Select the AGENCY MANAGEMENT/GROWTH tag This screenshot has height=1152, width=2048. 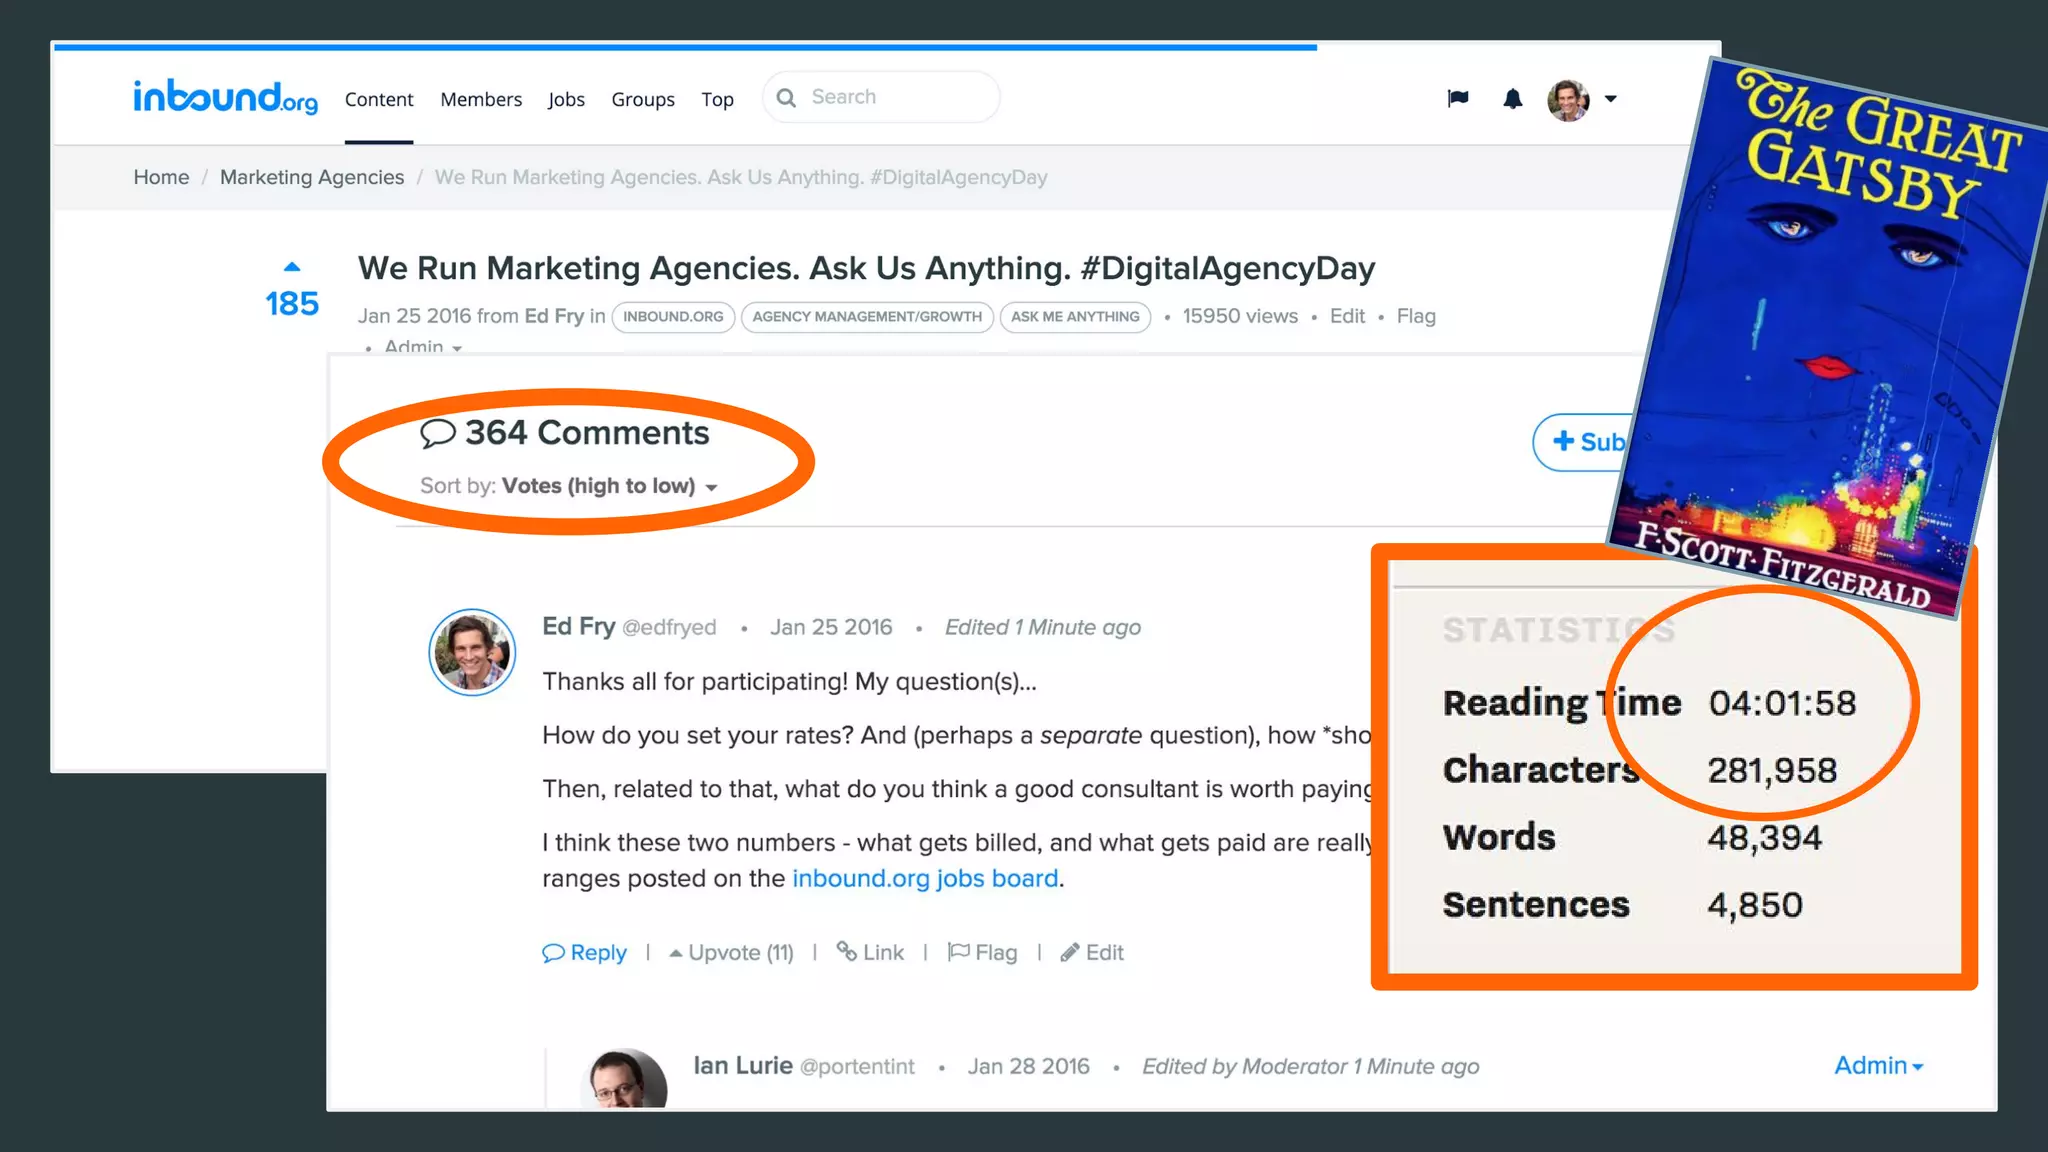point(867,316)
